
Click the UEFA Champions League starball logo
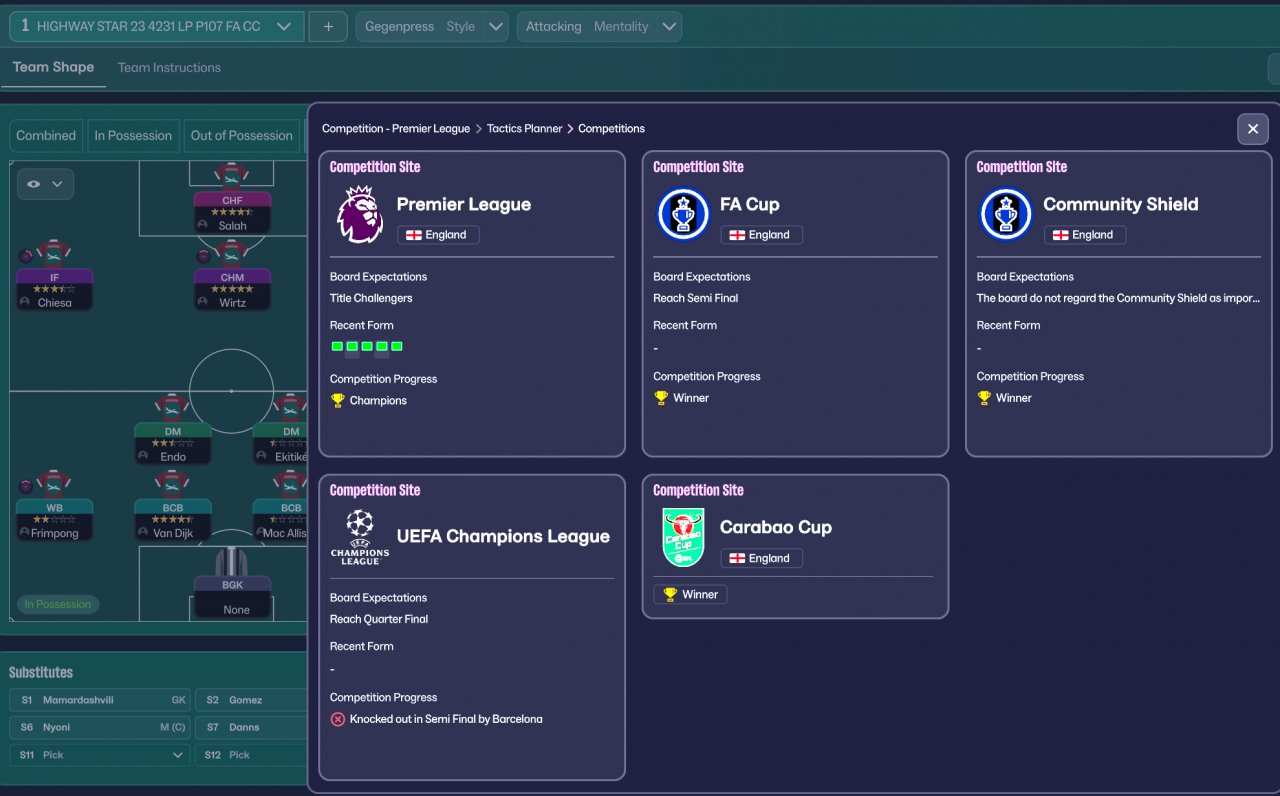click(x=359, y=537)
